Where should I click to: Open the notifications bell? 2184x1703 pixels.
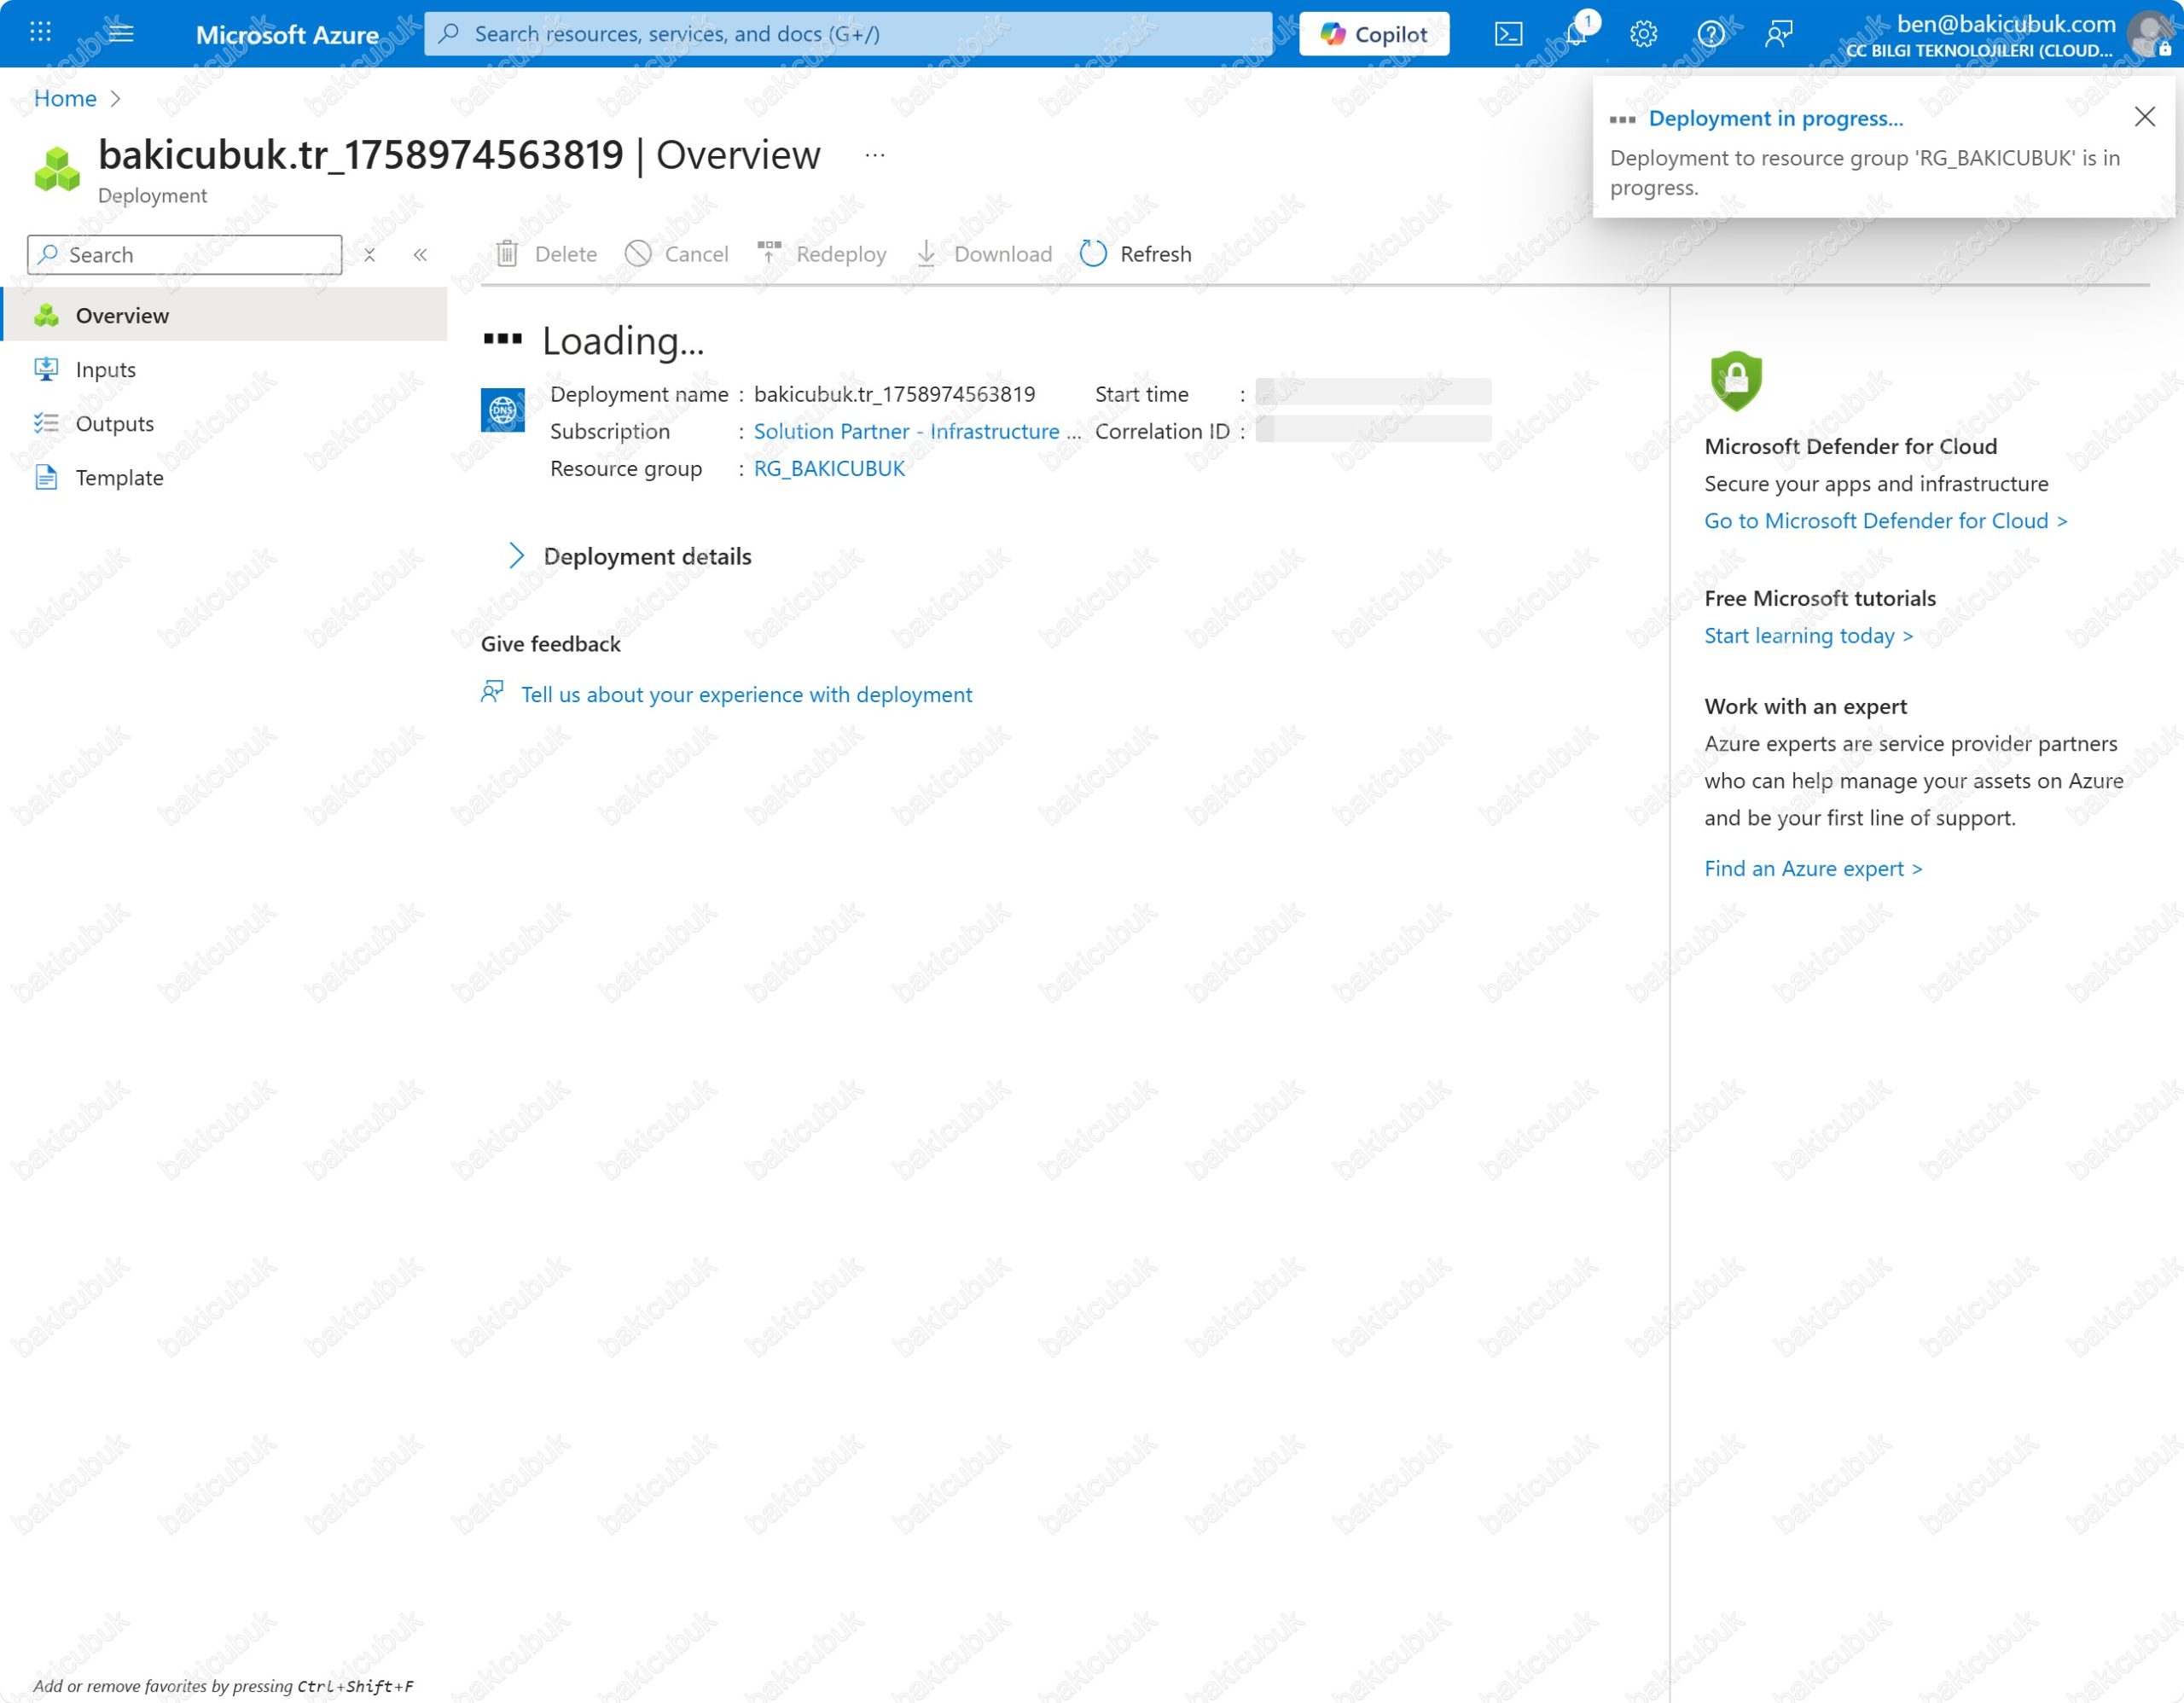click(1576, 34)
